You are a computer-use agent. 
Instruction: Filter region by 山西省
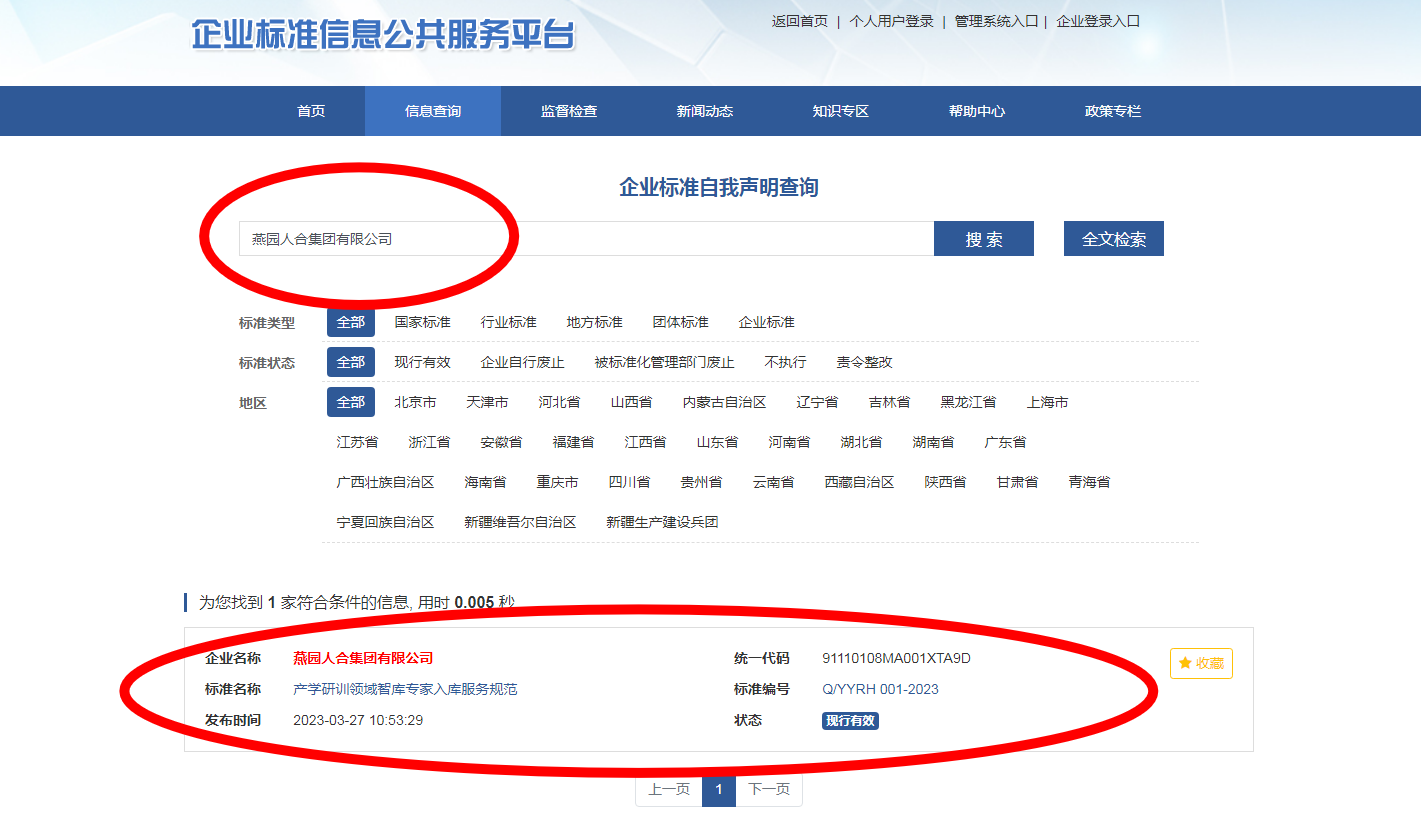tap(632, 402)
